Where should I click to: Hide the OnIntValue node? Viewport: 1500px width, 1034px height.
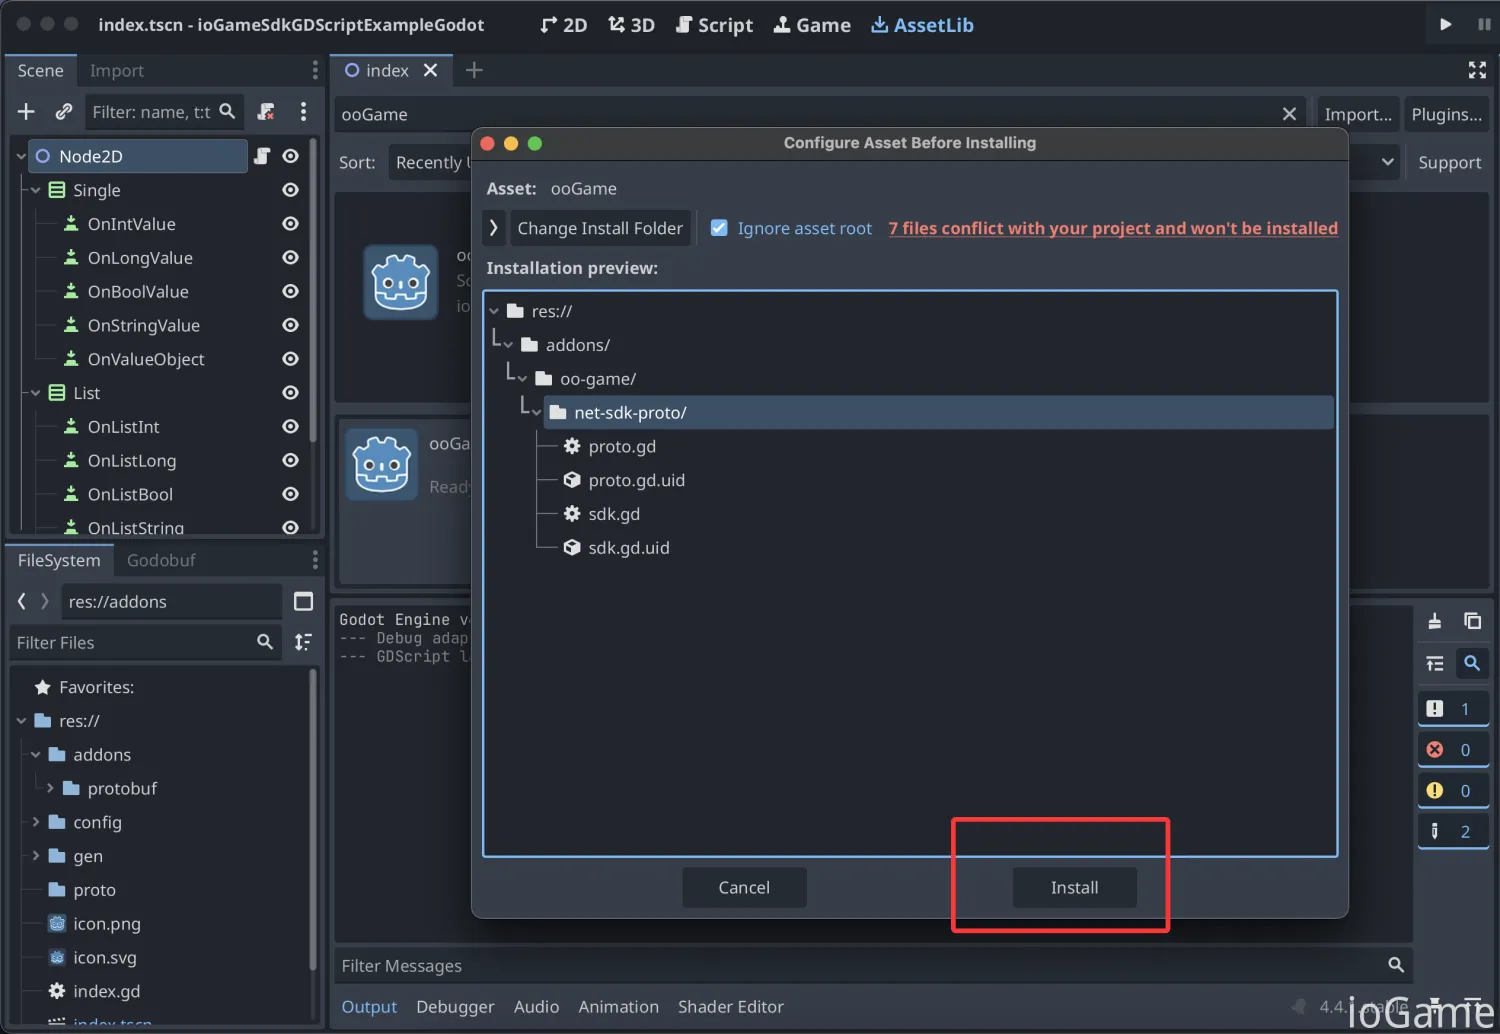coord(291,224)
